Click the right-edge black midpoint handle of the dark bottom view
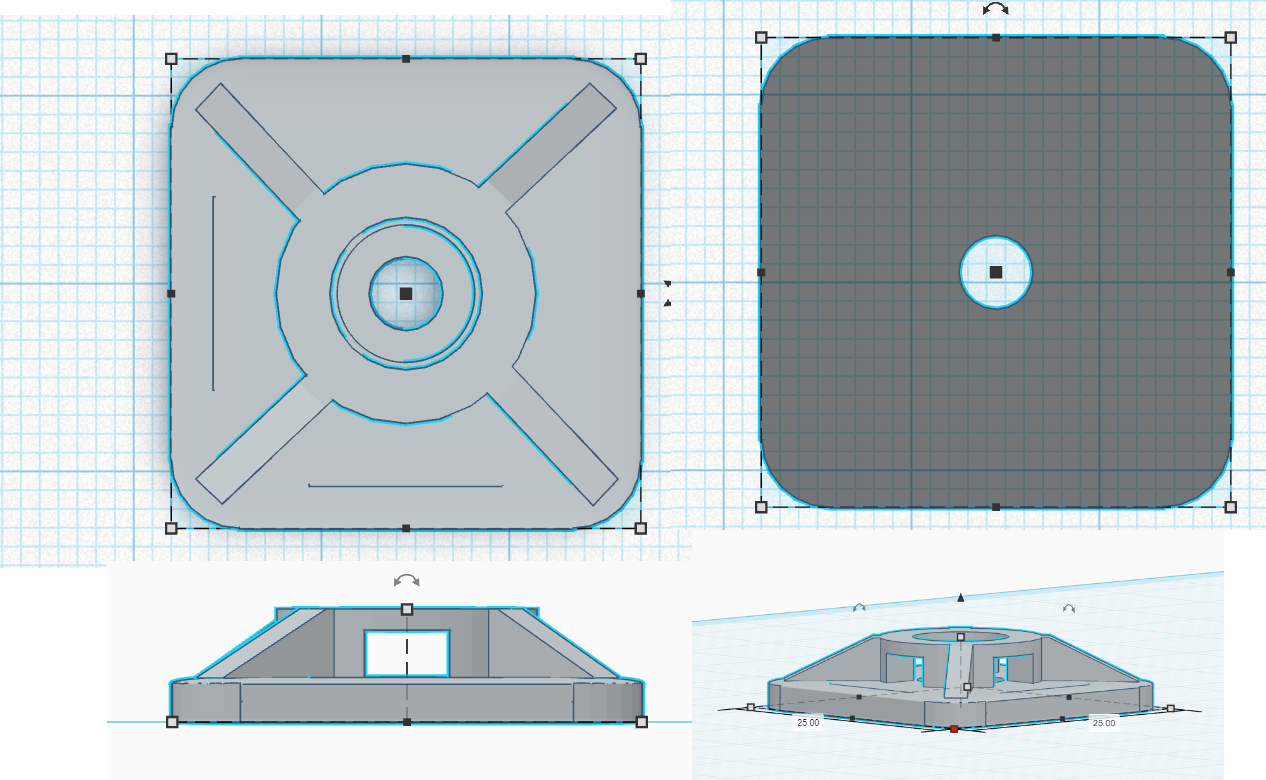Viewport: 1266px width, 780px height. pyautogui.click(x=1231, y=272)
